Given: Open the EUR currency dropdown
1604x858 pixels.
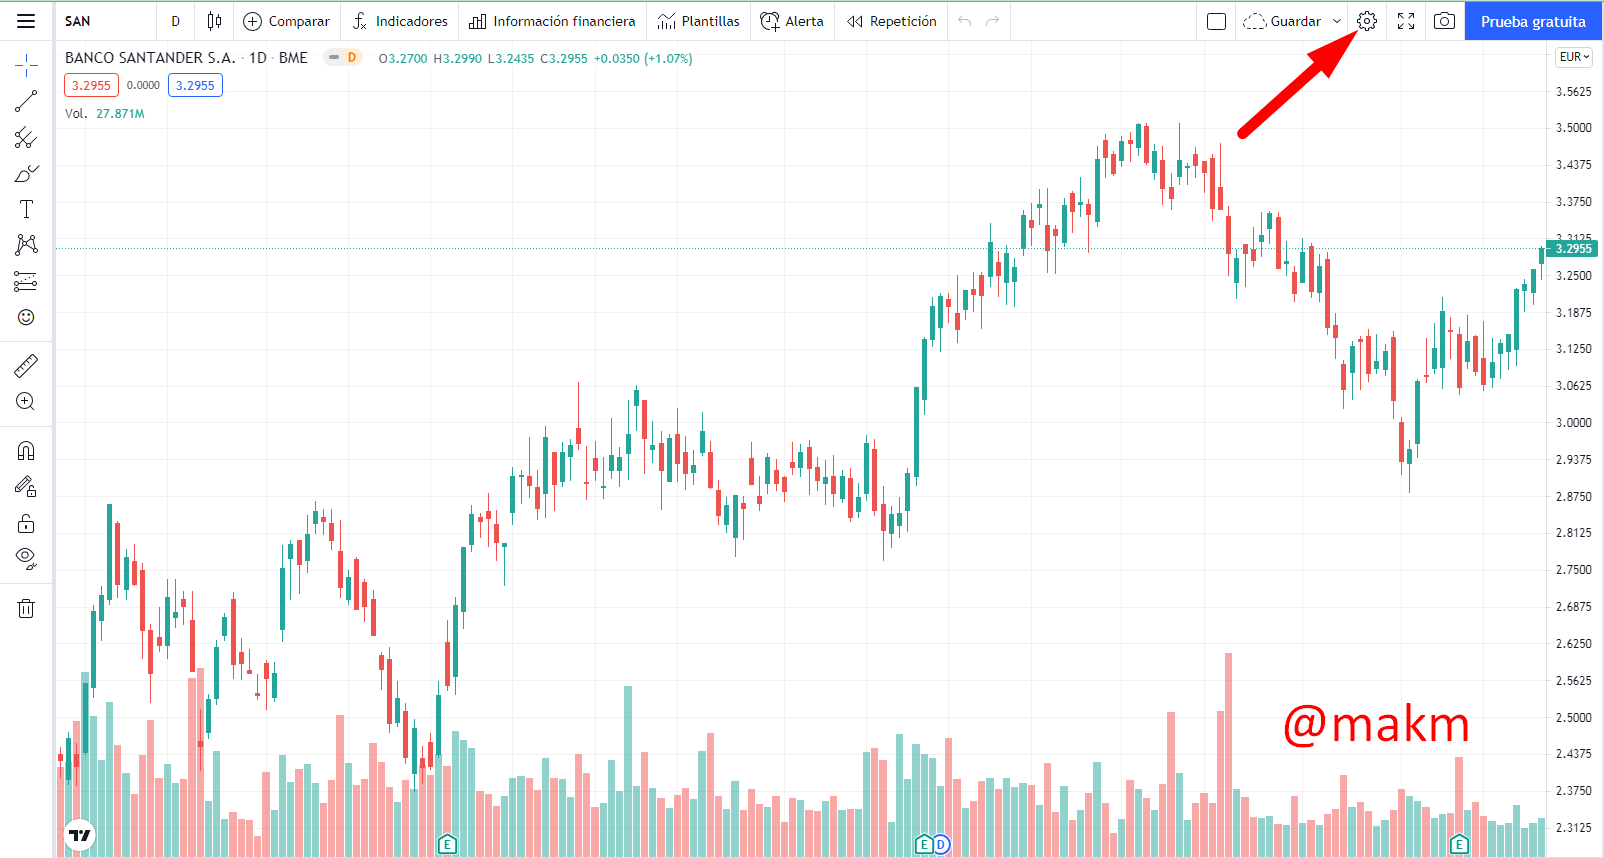Looking at the screenshot, I should tap(1574, 57).
